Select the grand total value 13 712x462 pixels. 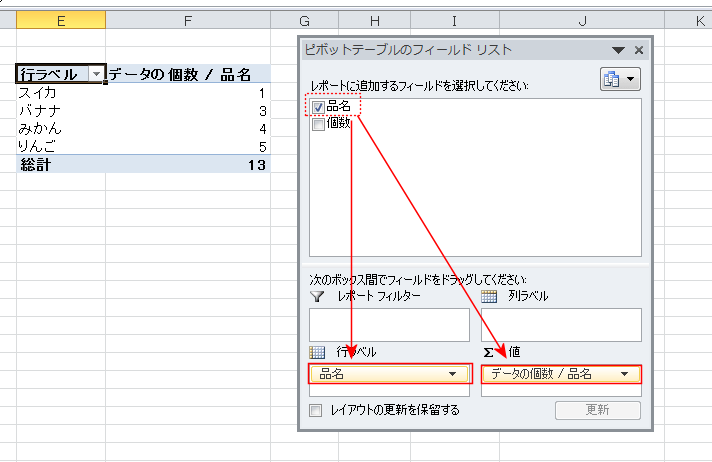(x=188, y=164)
